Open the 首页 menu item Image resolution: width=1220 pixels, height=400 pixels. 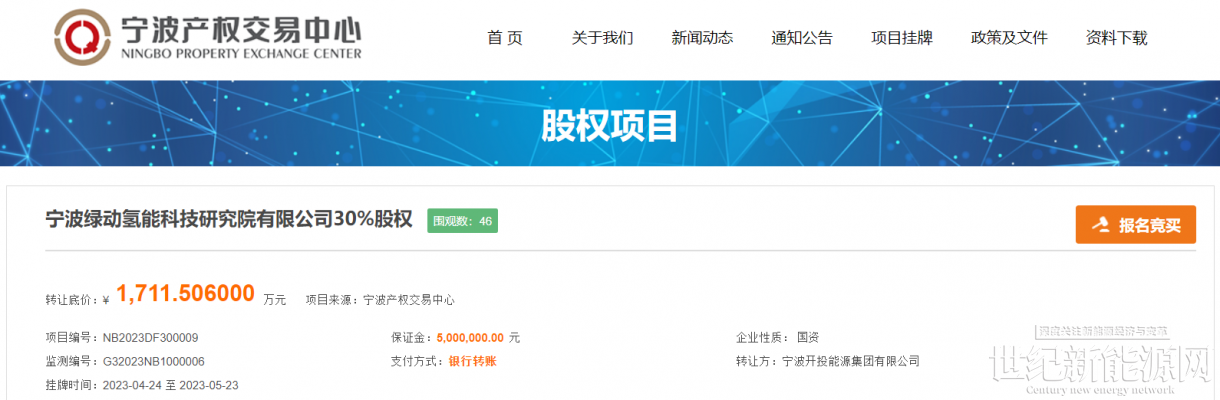pyautogui.click(x=505, y=38)
